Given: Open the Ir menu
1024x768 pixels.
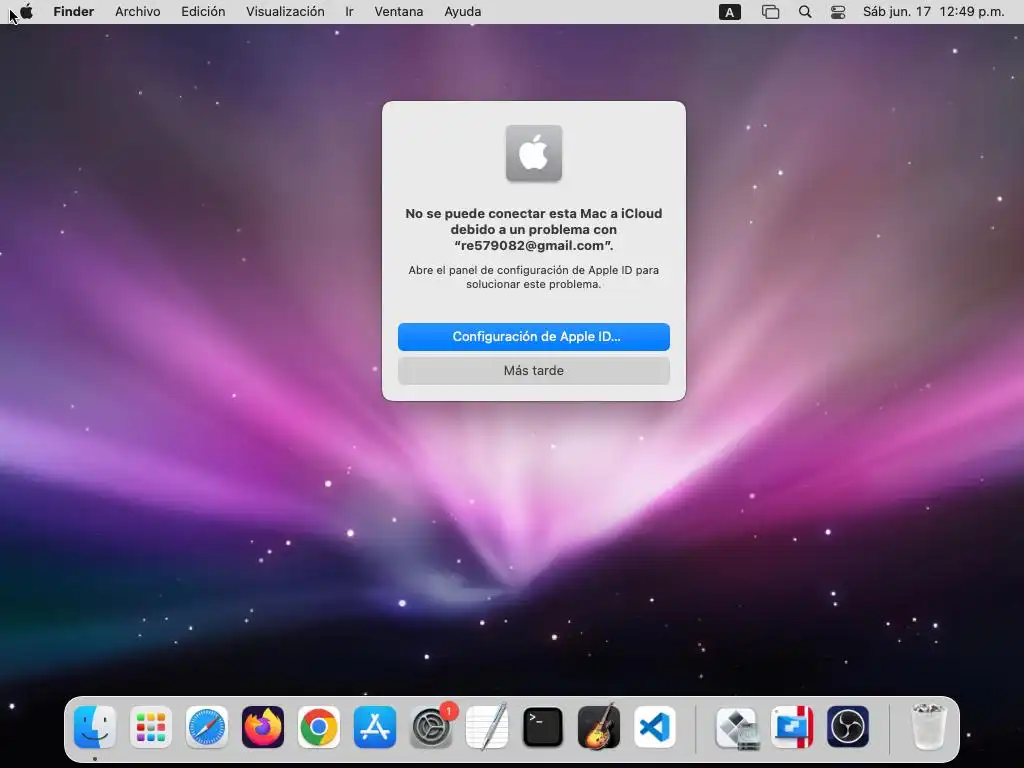Looking at the screenshot, I should 349,12.
